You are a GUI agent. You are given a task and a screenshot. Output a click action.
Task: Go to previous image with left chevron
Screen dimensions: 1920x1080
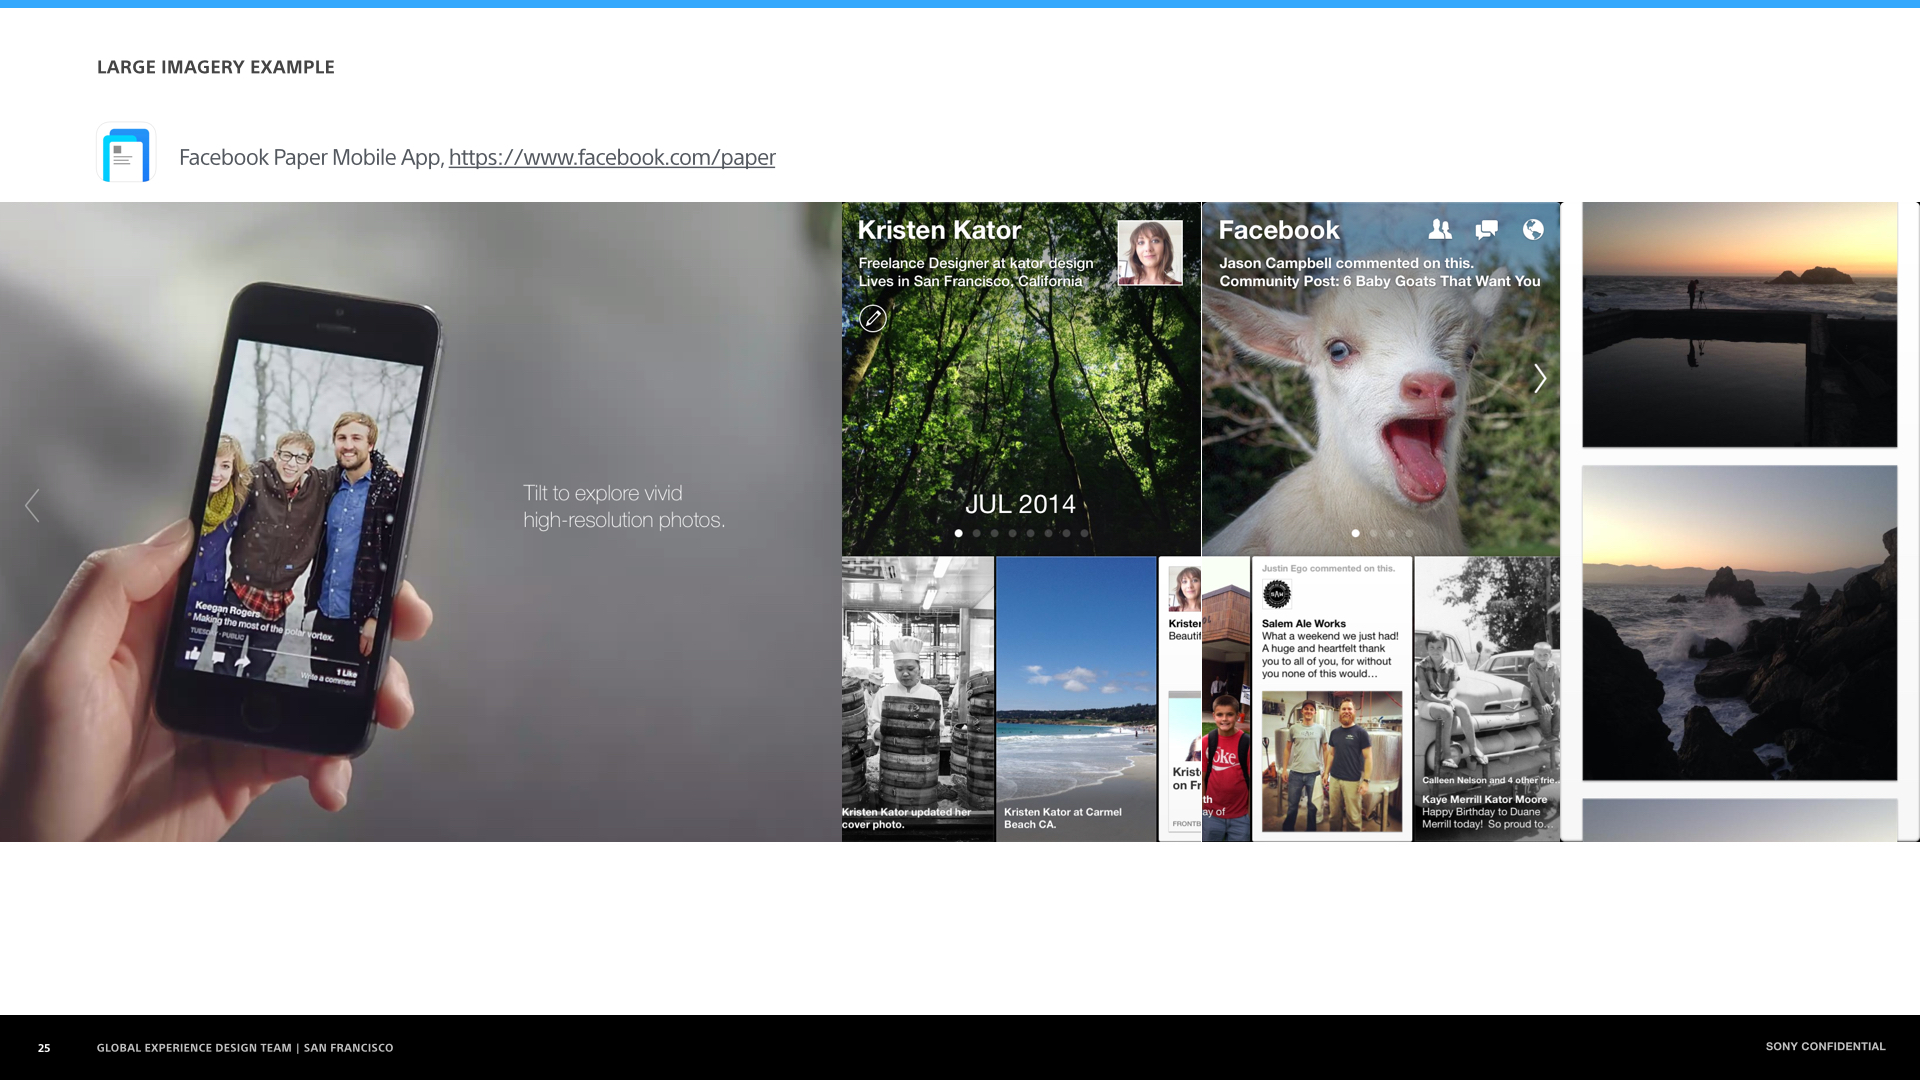pyautogui.click(x=32, y=505)
